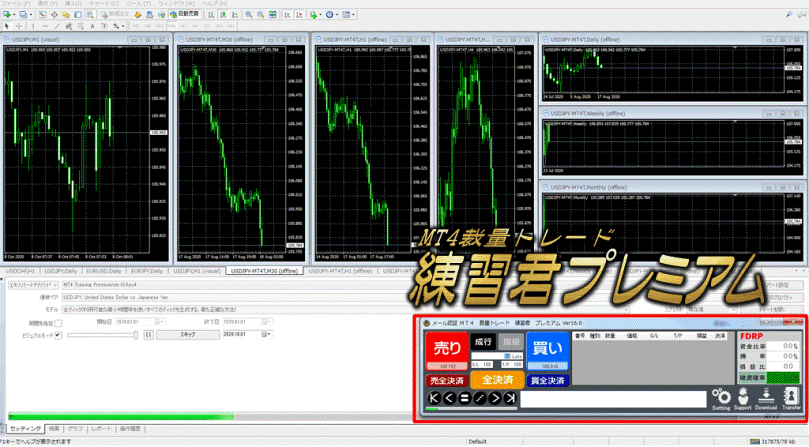Jump to start with the skip-back icon
Image resolution: width=809 pixels, height=447 pixels.
point(434,399)
